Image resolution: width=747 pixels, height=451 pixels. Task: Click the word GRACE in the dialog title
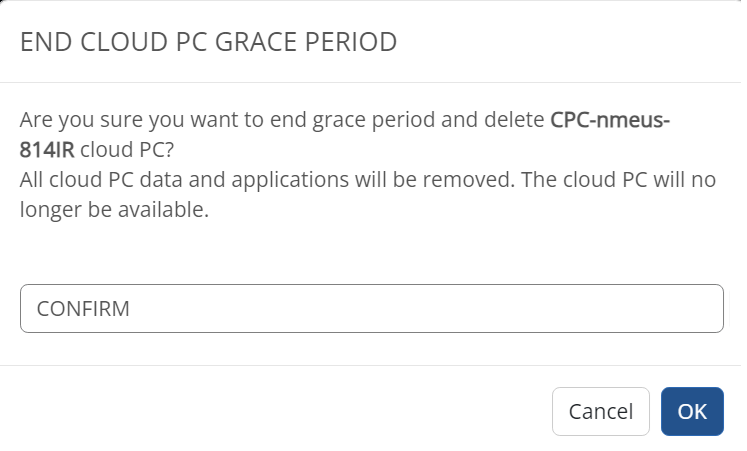[255, 42]
